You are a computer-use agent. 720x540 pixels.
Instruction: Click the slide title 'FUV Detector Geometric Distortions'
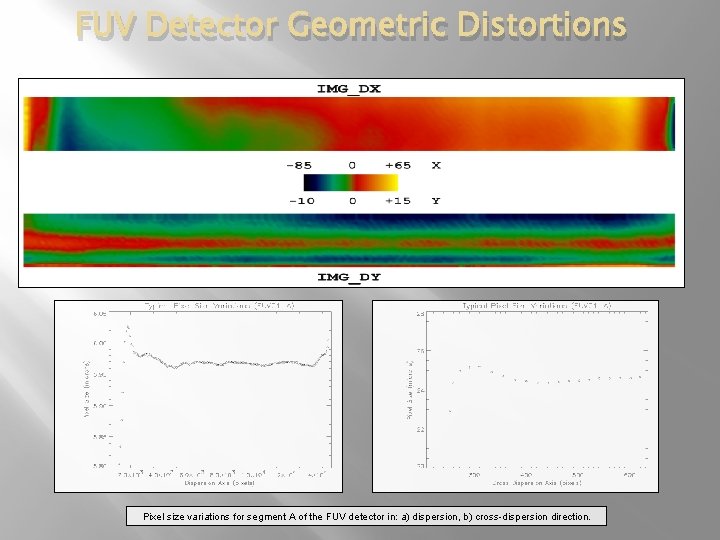coord(351,25)
